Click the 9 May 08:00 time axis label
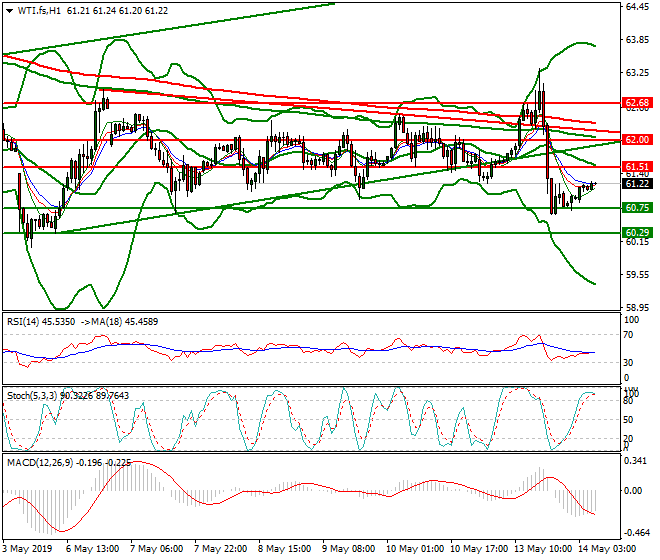Viewport: 660px width, 560px height. 349,549
